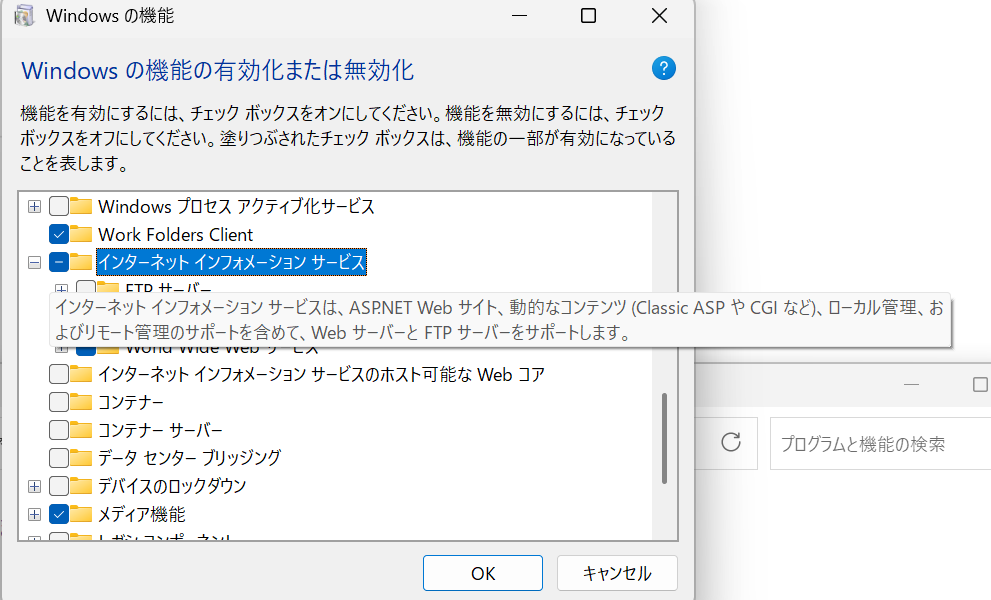The width and height of the screenshot is (991, 600).
Task: Click the デバイスのロックダウン folder icon
Action: pyautogui.click(x=81, y=486)
